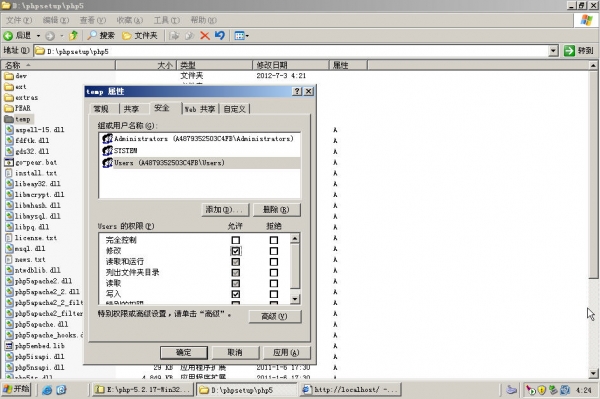This screenshot has height=399, width=600.
Task: Sort by the 修改日期 column header
Action: coord(290,65)
